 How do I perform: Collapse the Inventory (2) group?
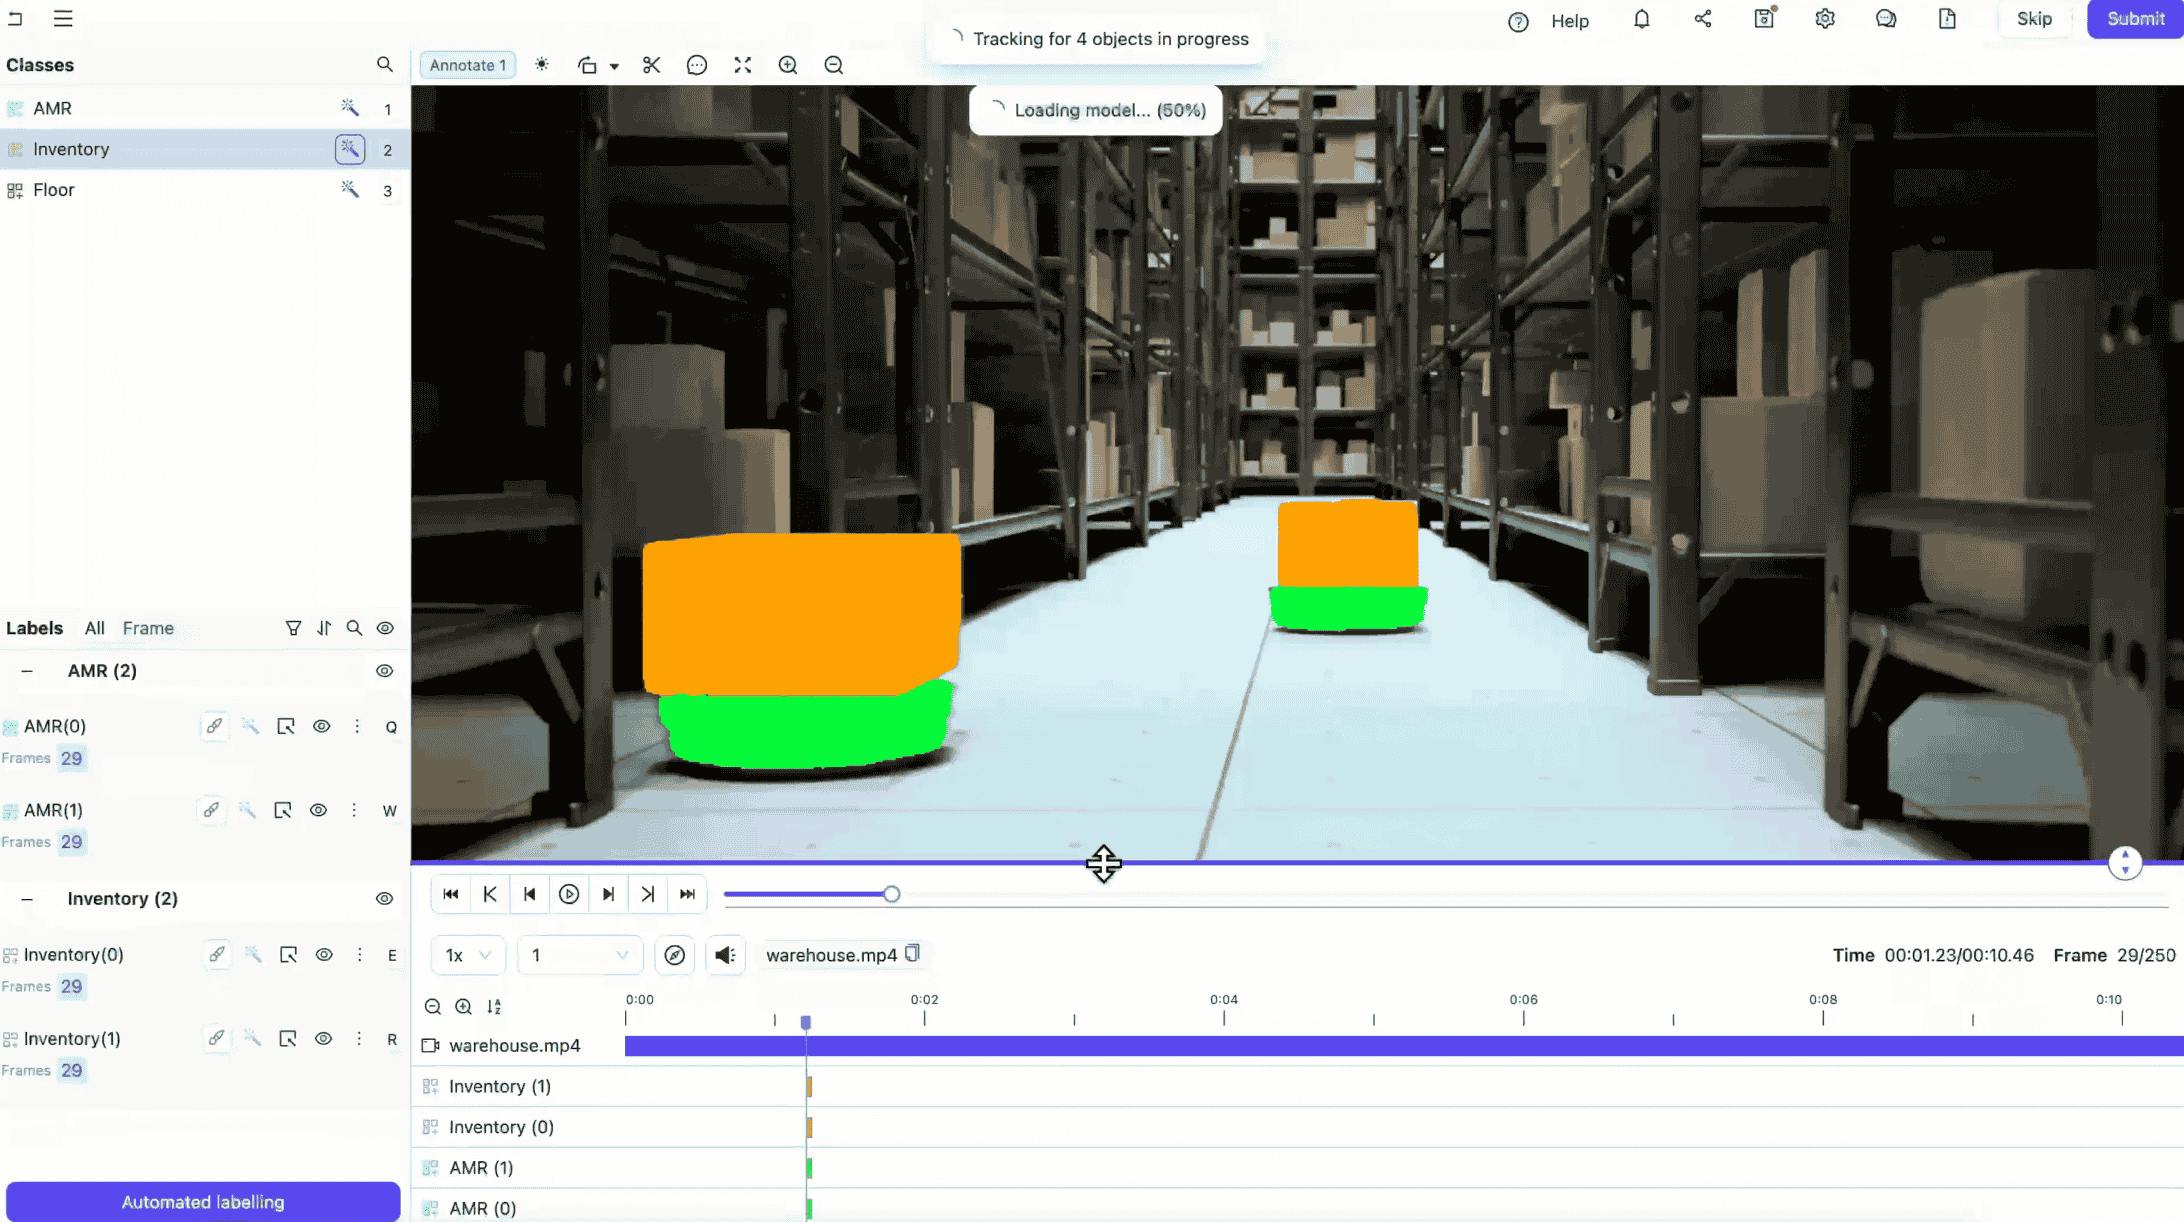coord(27,898)
